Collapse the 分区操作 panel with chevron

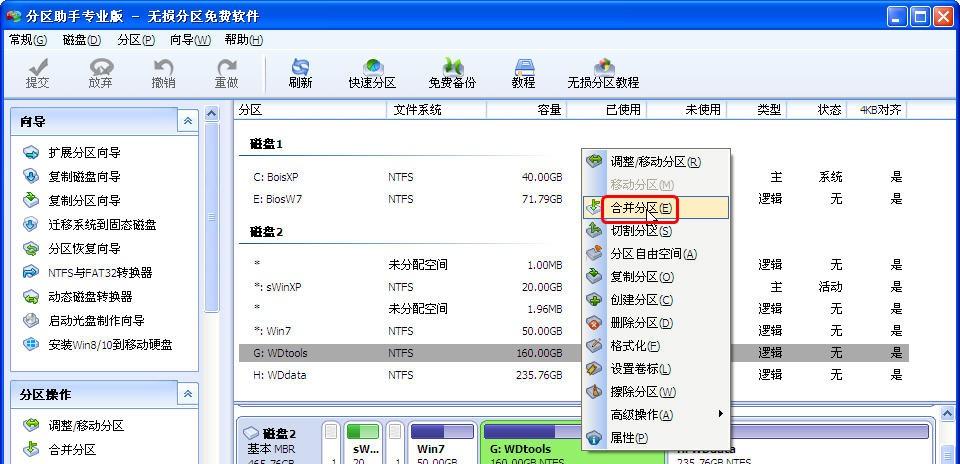coord(188,394)
